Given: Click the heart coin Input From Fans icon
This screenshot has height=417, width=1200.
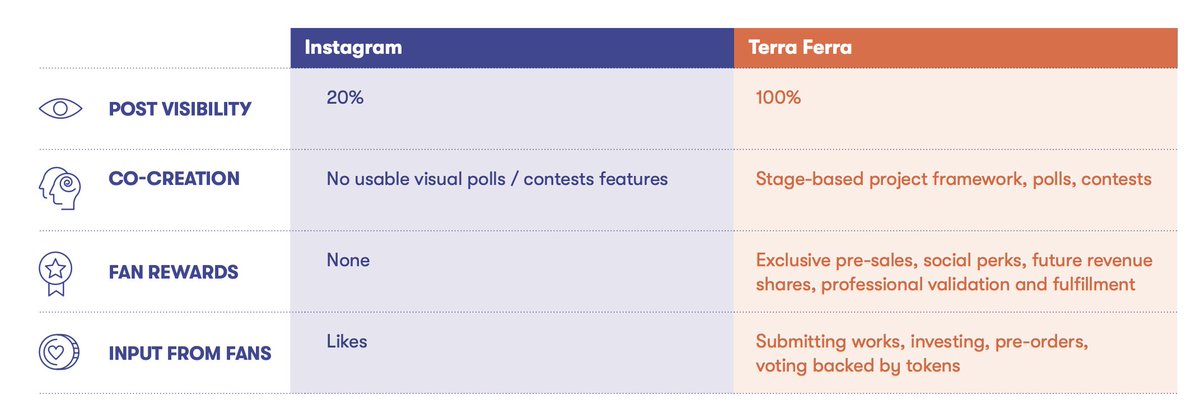Looking at the screenshot, I should point(59,352).
